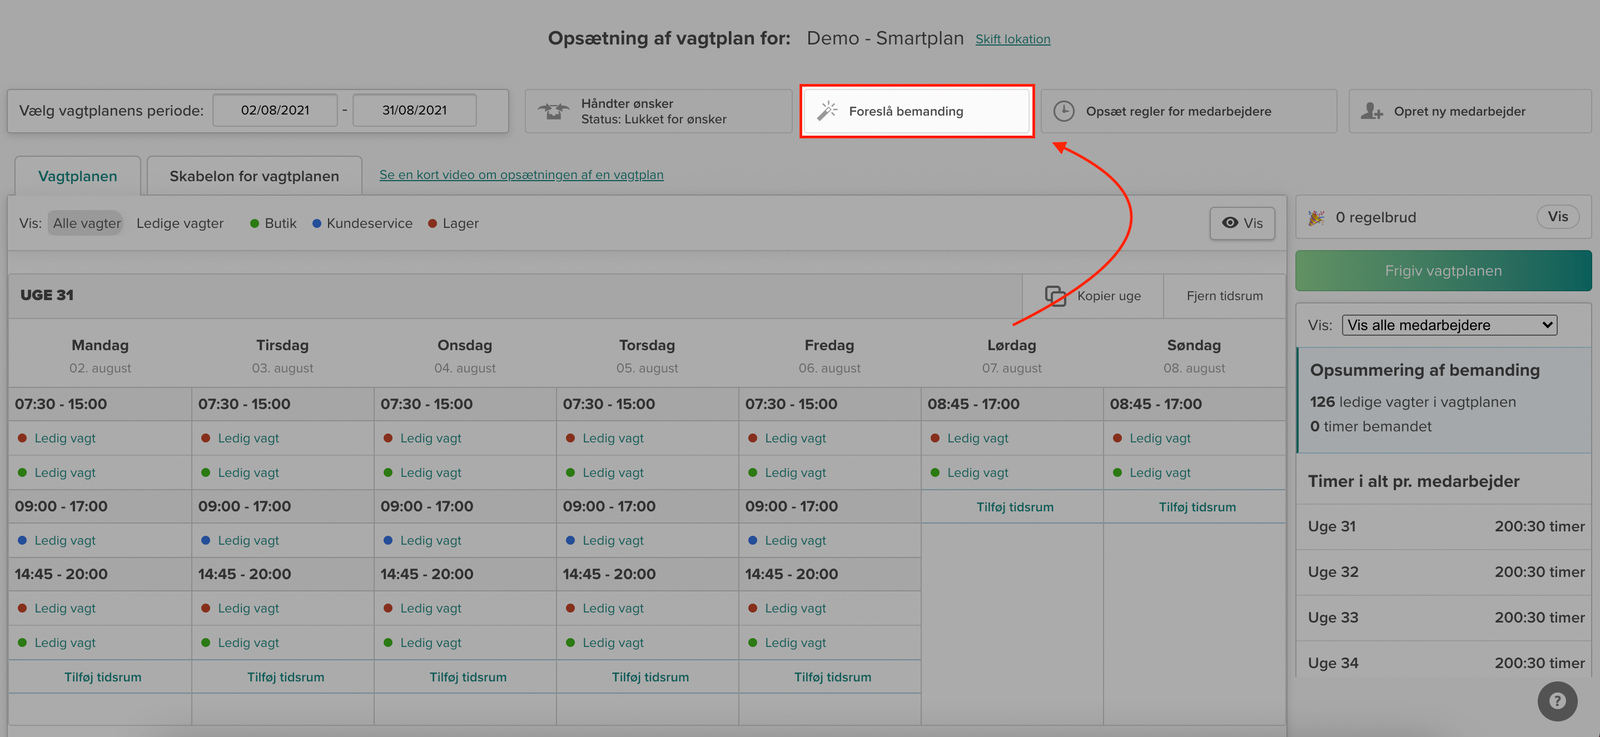Filter by the green Butik color dot
The image size is (1600, 737).
(255, 223)
